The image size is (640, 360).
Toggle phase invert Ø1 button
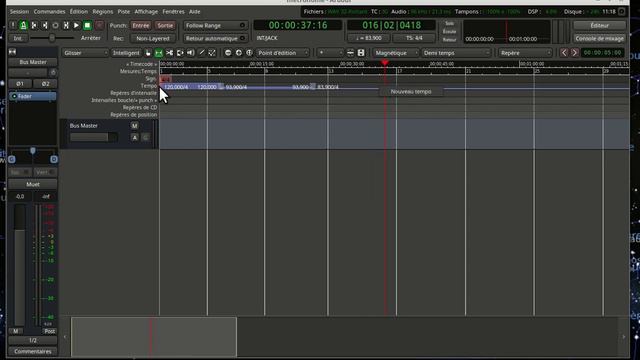coord(20,84)
